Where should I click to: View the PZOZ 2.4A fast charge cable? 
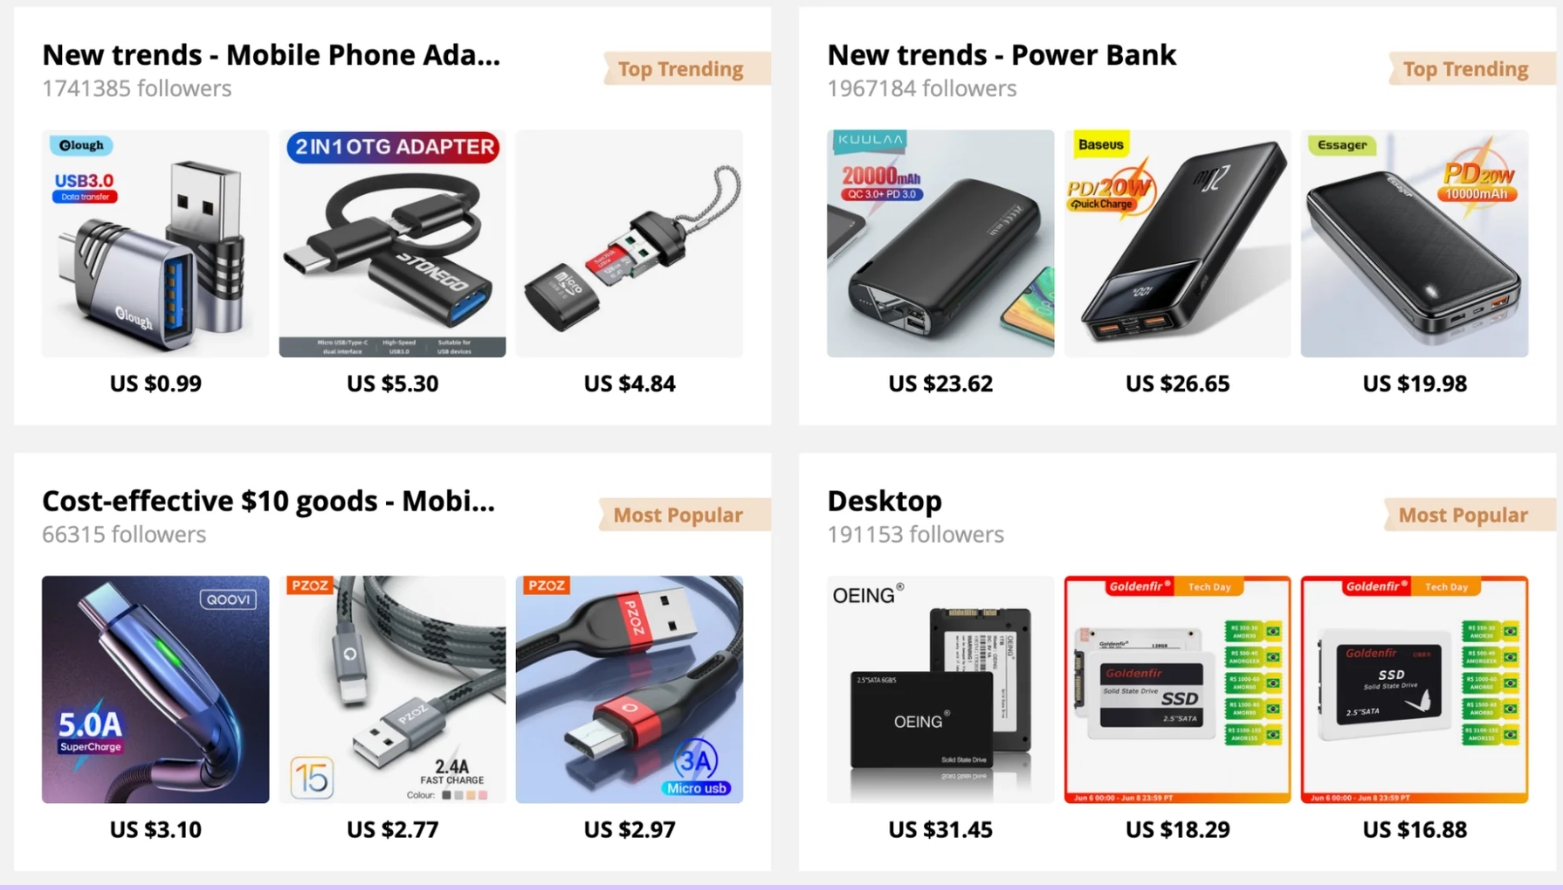[392, 689]
